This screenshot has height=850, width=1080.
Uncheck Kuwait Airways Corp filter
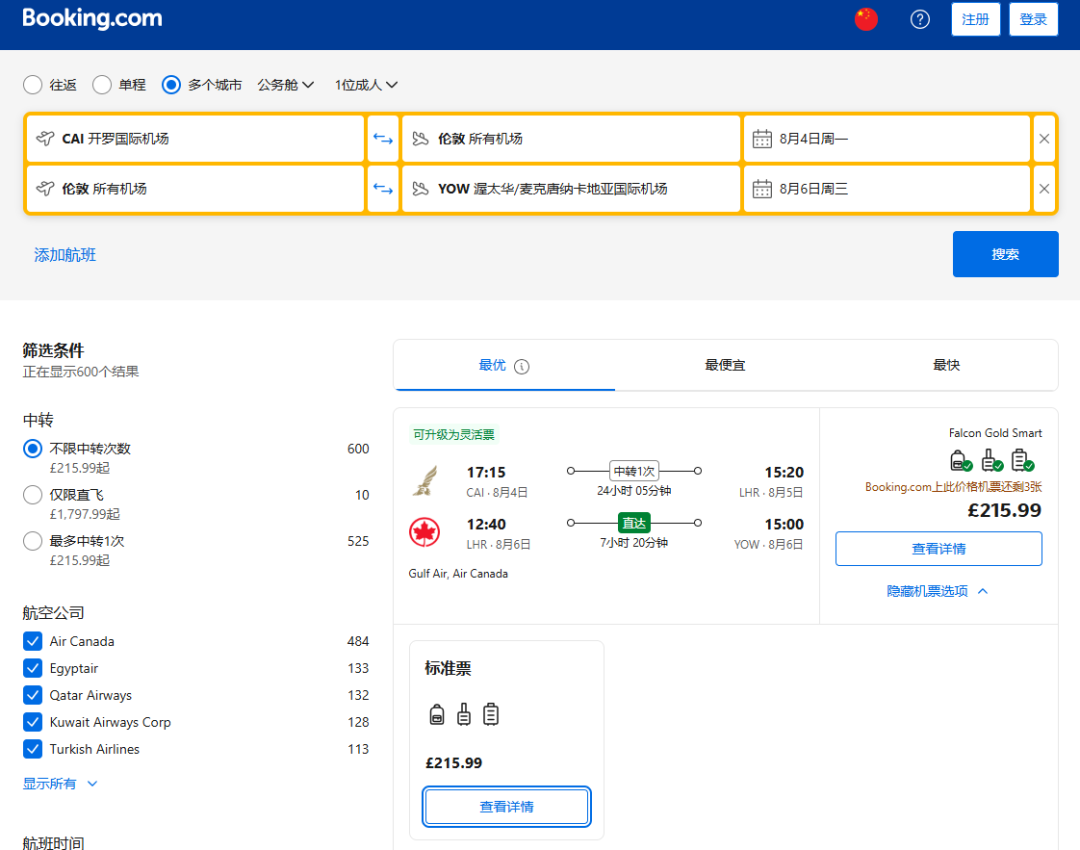32,722
